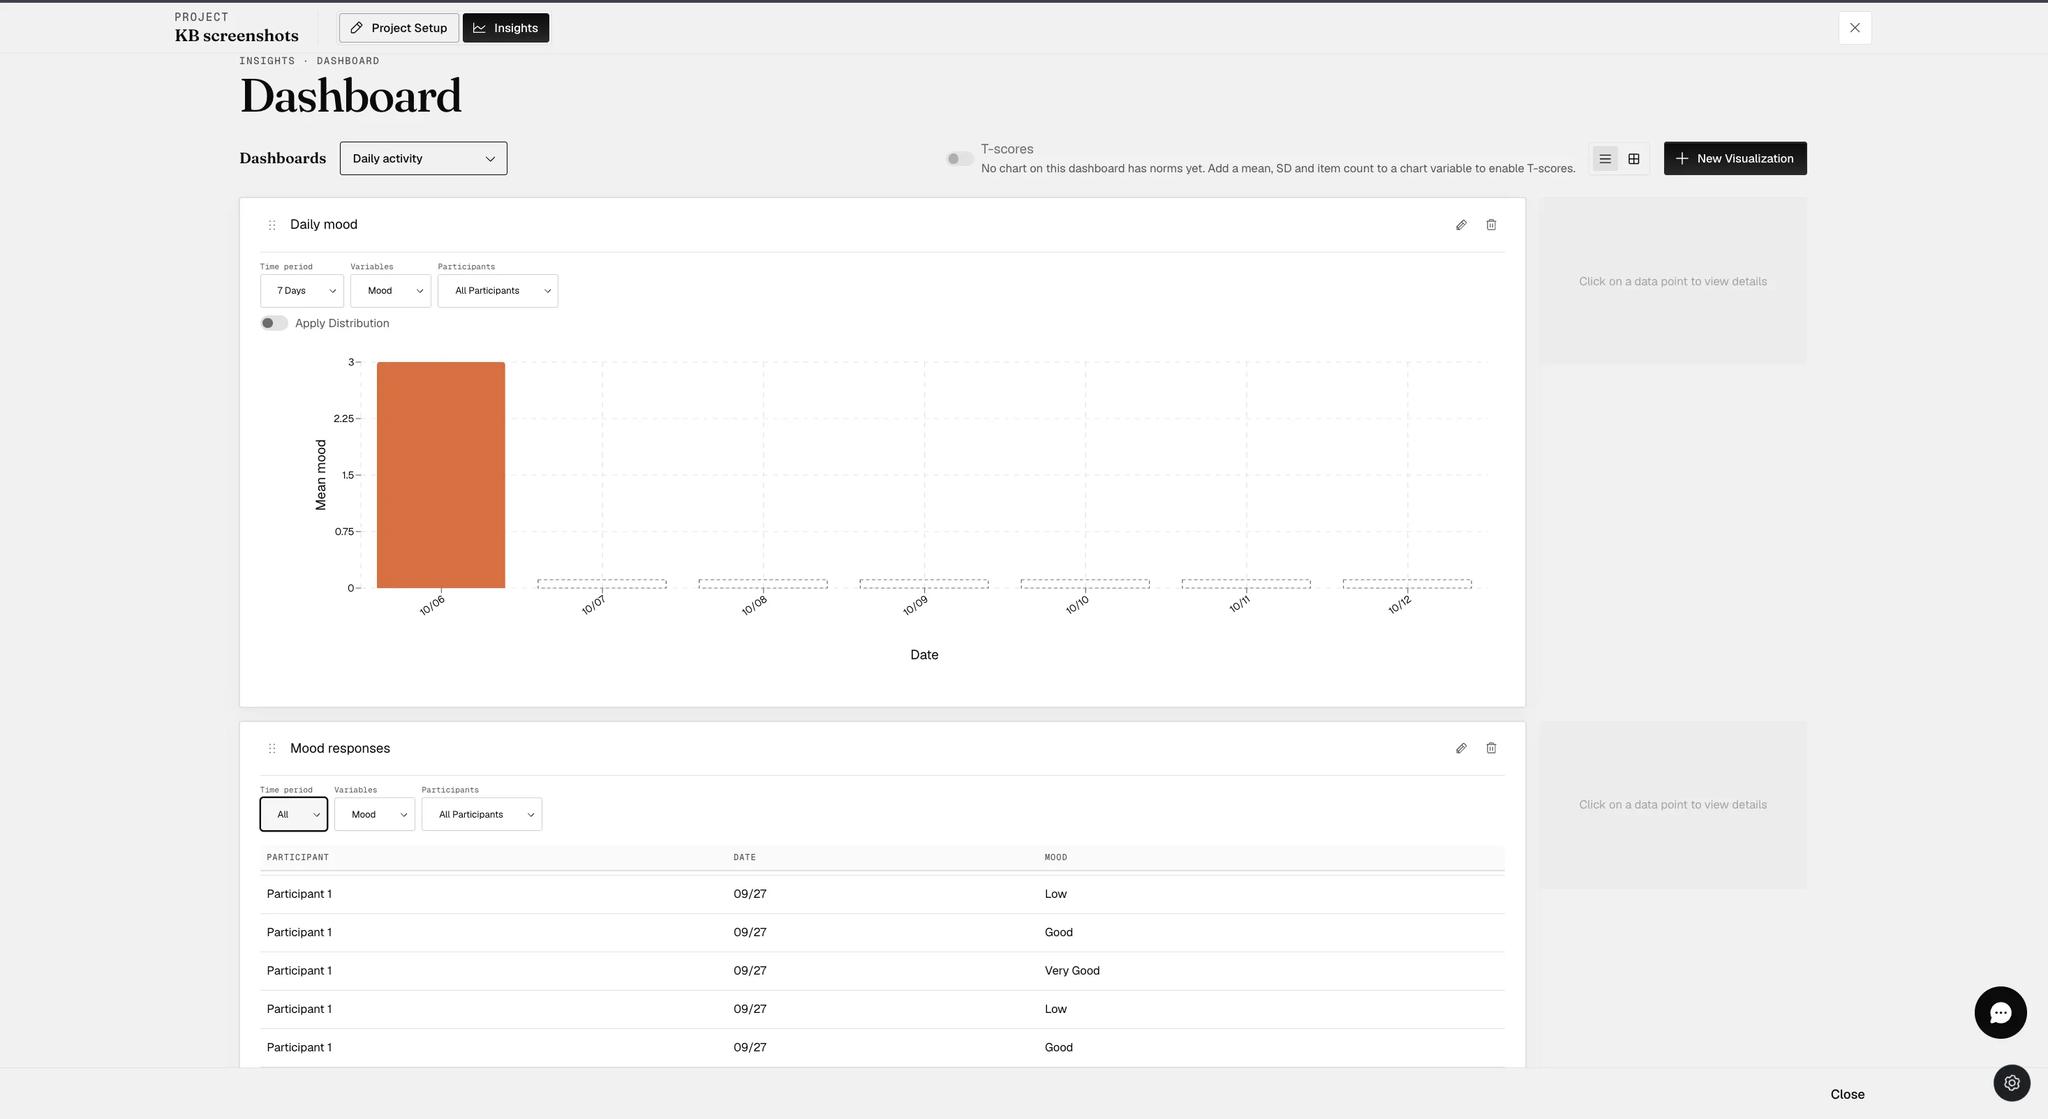Screen dimensions: 2048x1119
Task: Delete the Mood responses visualization with trash icon
Action: tap(1491, 748)
